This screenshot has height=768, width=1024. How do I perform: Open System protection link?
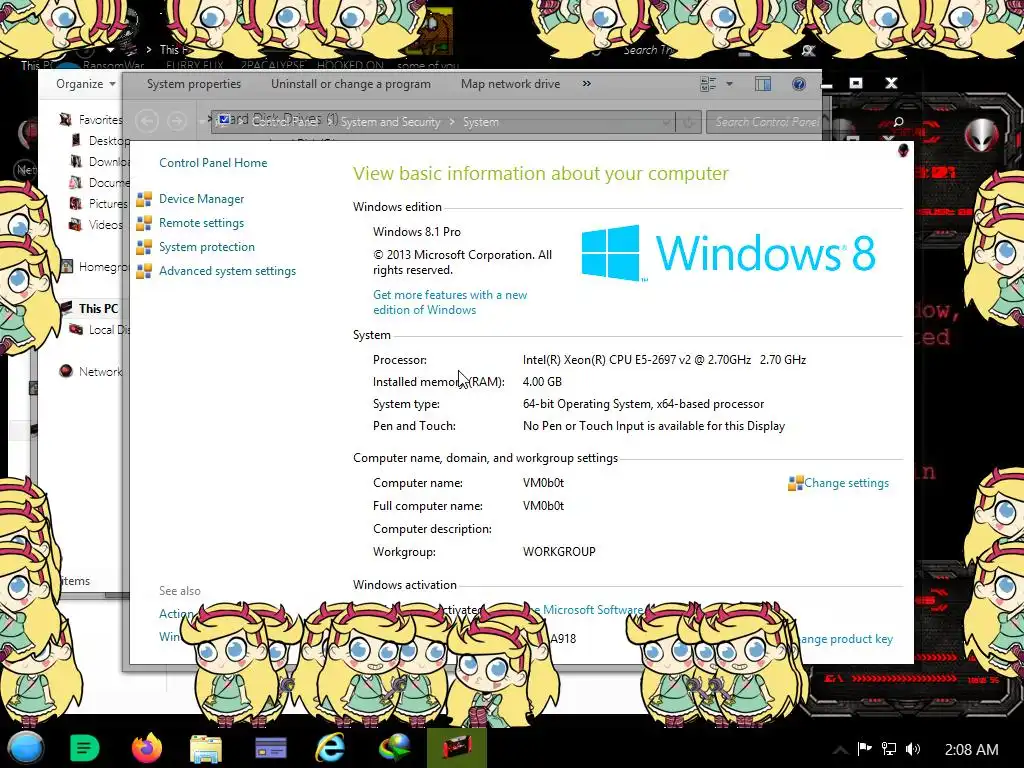206,247
